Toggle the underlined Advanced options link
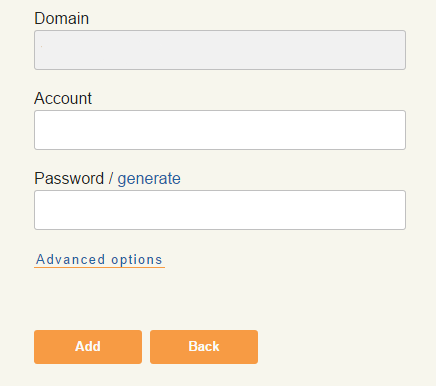The width and height of the screenshot is (436, 386). pyautogui.click(x=99, y=260)
